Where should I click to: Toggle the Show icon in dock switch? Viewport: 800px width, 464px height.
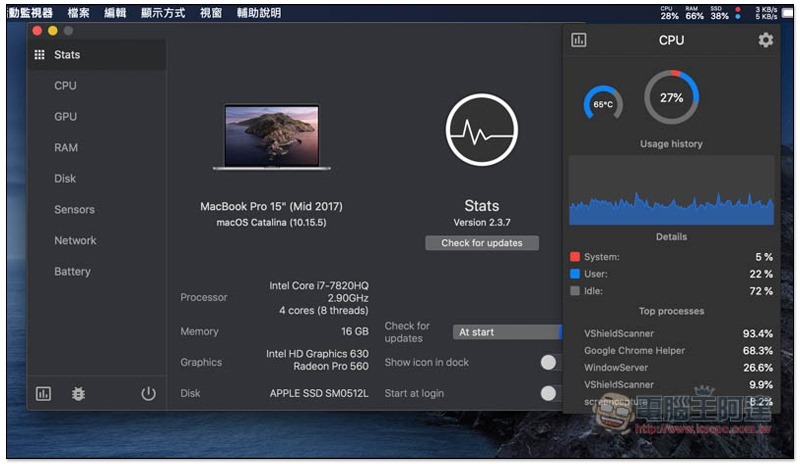tap(550, 363)
